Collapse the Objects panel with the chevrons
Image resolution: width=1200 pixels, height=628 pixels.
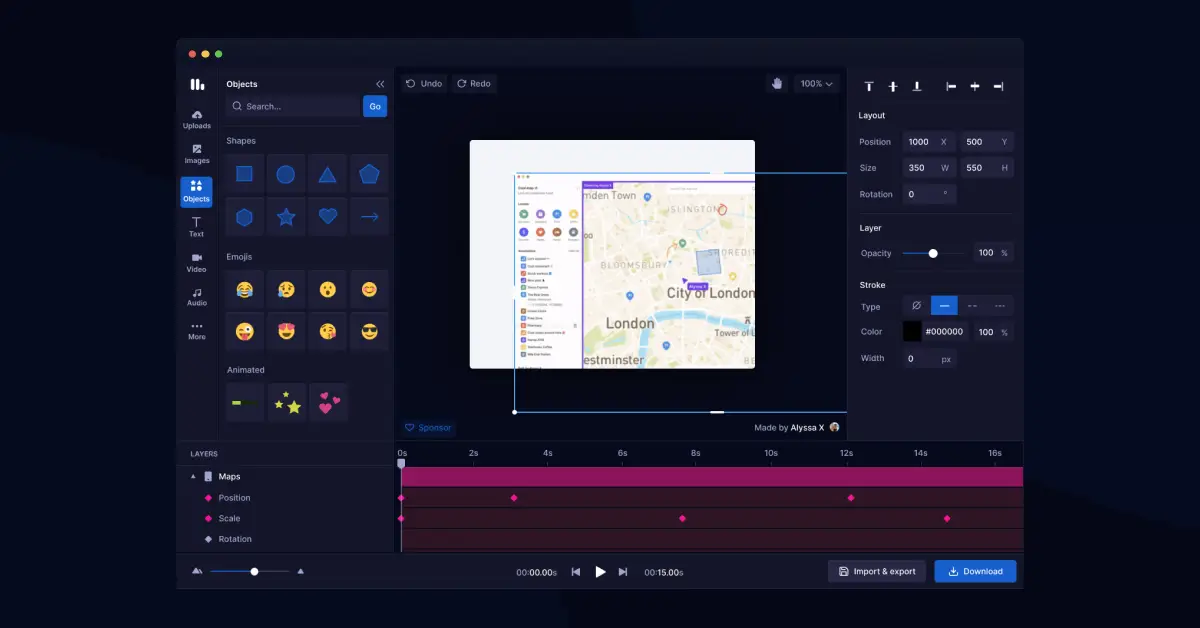380,84
